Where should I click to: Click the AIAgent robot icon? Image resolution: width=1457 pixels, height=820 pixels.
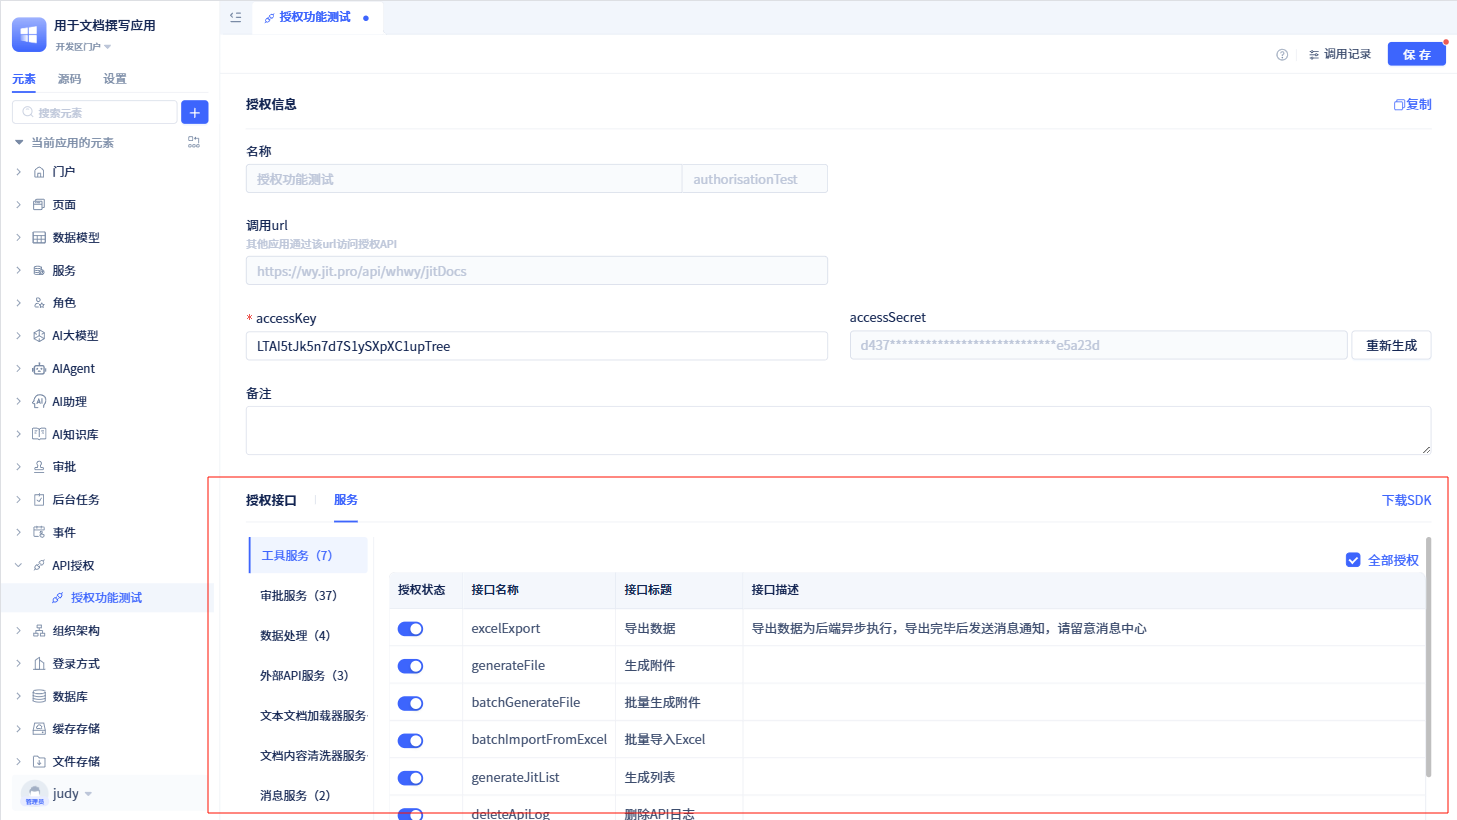tap(39, 368)
